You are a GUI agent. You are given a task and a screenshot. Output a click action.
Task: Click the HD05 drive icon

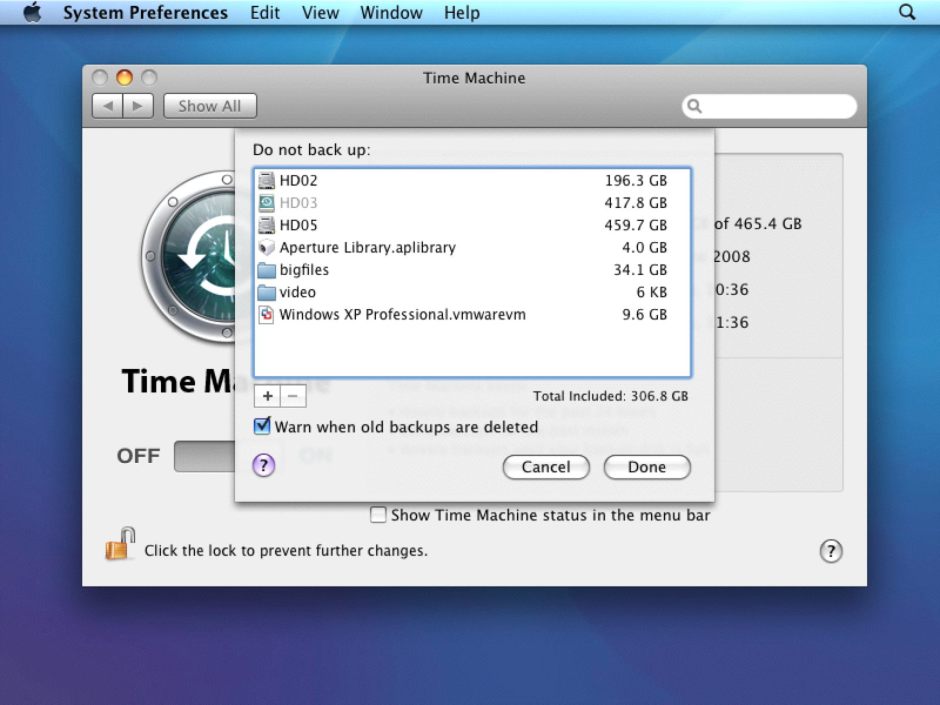pos(265,225)
